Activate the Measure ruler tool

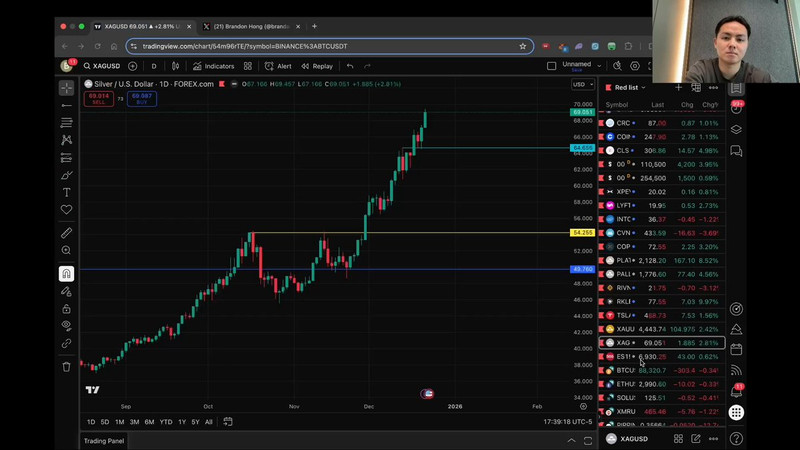point(66,233)
